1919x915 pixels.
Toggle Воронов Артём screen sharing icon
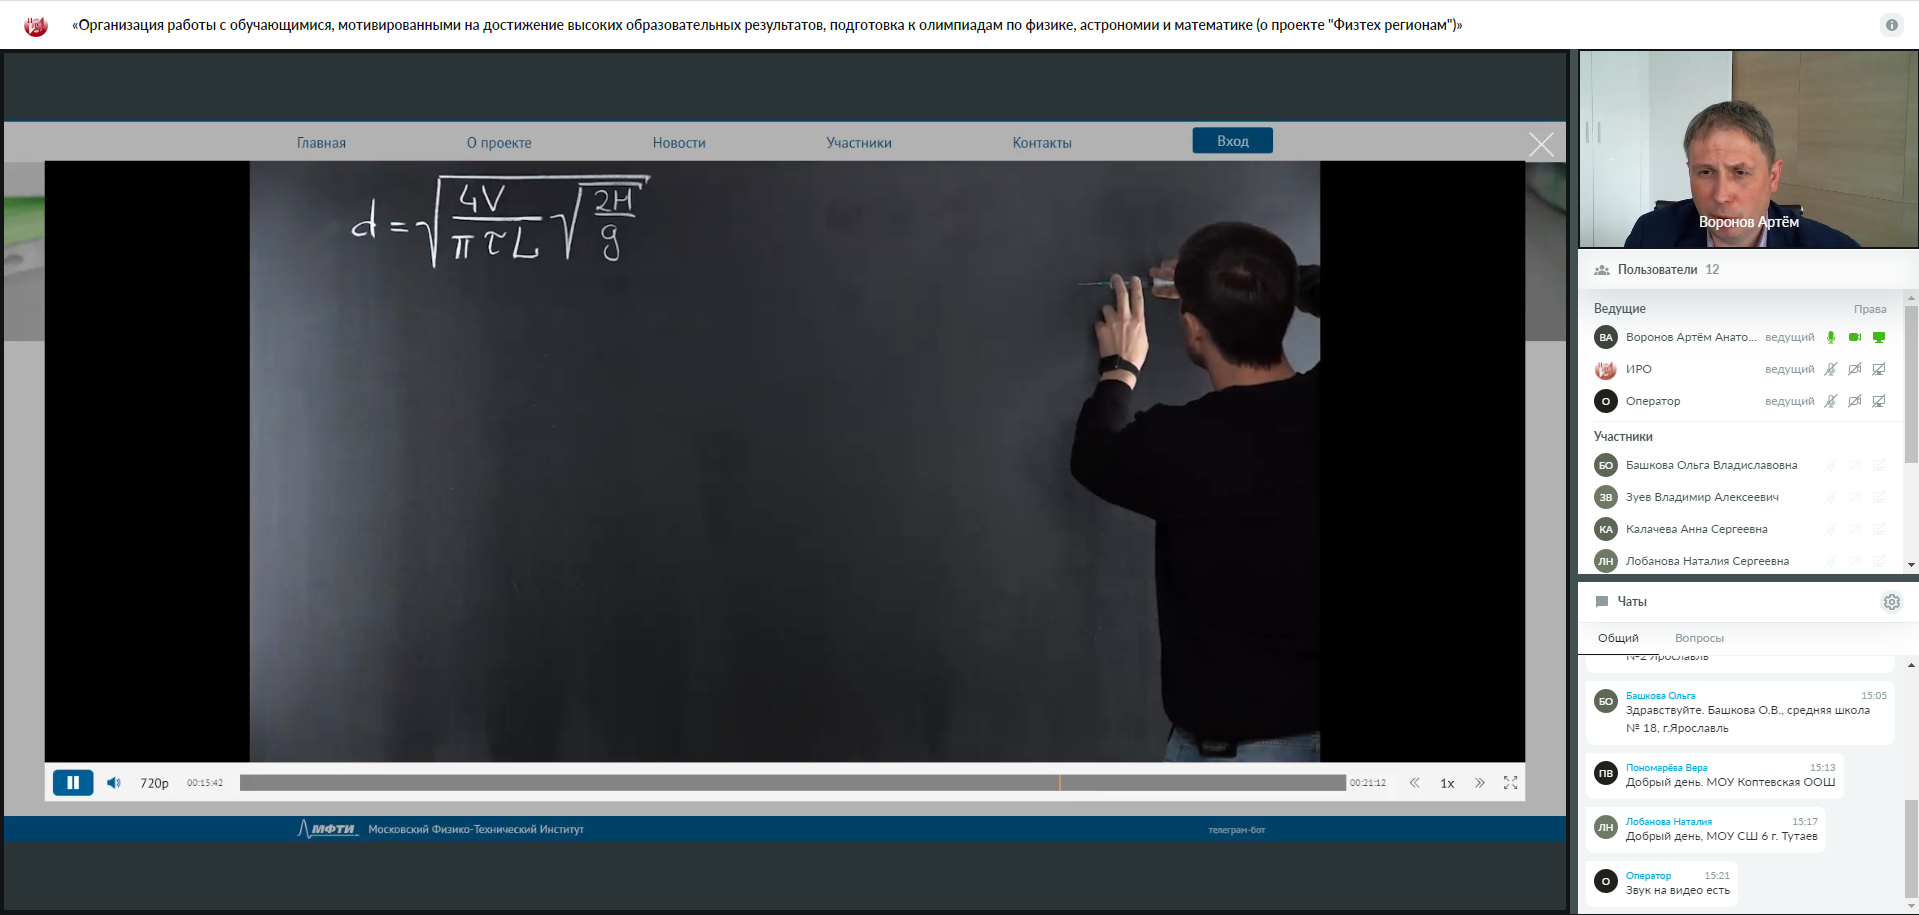coord(1879,338)
